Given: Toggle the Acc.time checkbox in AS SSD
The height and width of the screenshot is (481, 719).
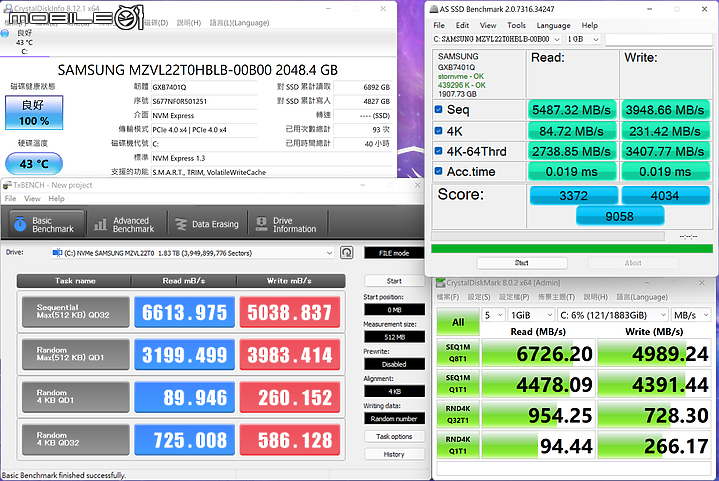Looking at the screenshot, I should click(438, 171).
